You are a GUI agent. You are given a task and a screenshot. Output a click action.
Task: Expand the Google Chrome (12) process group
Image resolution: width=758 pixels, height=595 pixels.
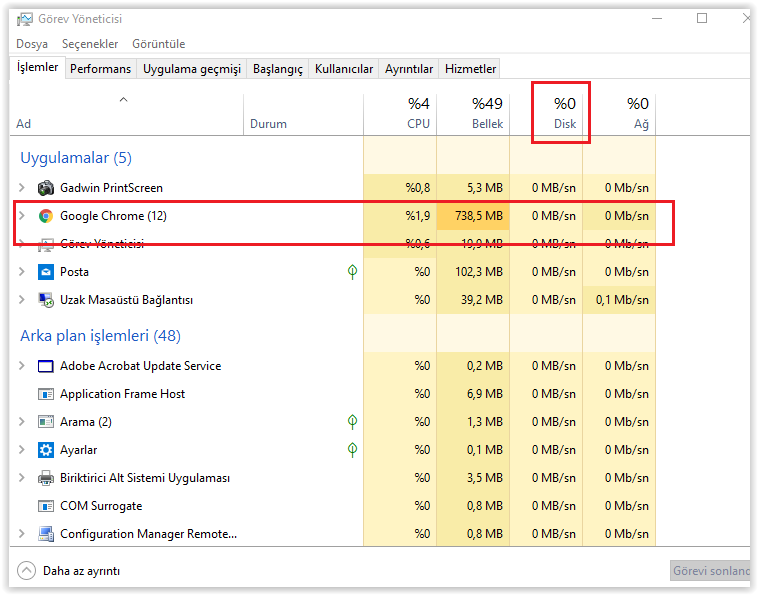point(22,216)
